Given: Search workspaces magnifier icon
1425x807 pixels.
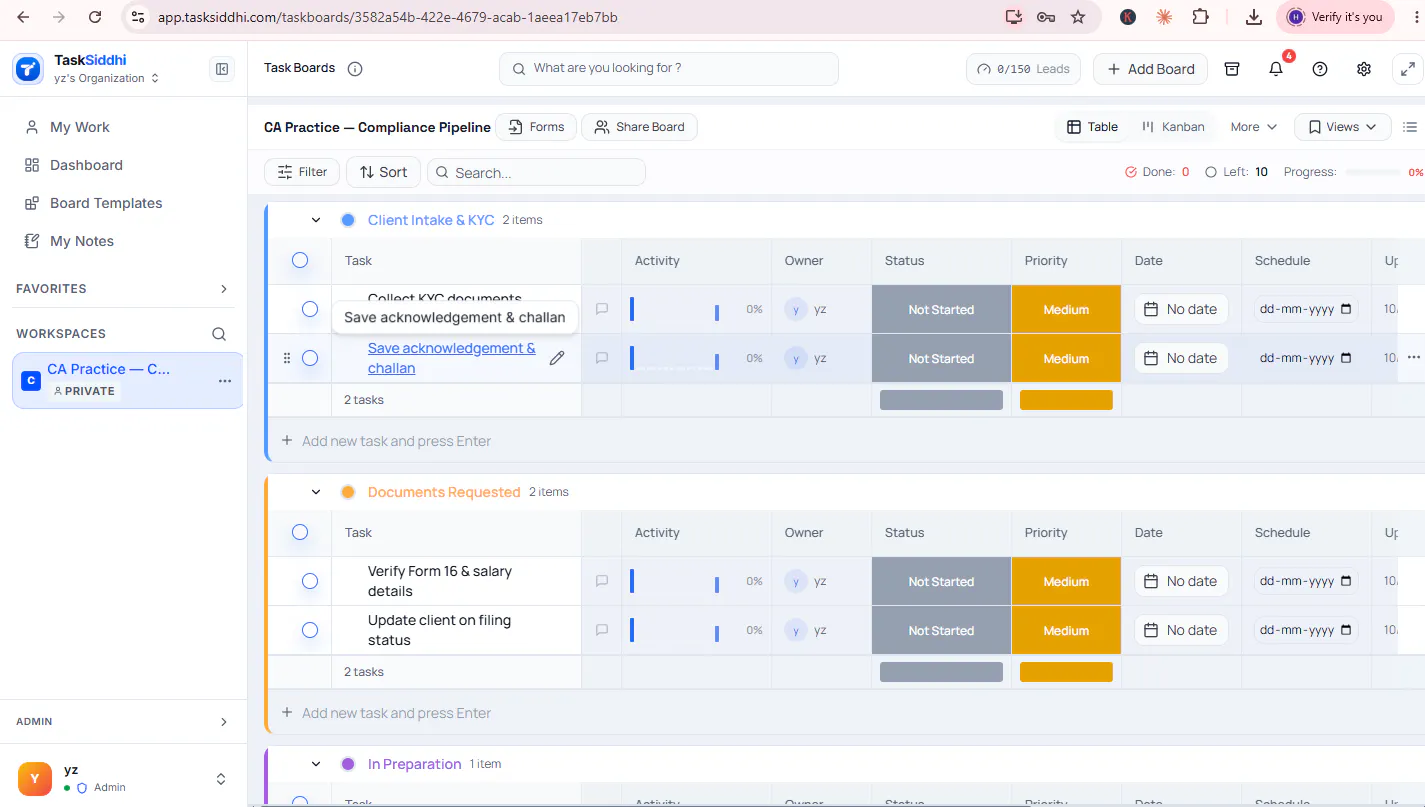Looking at the screenshot, I should (x=219, y=334).
